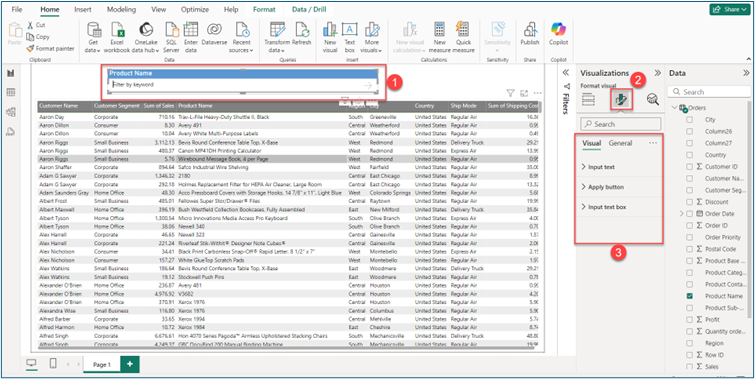
Task: Open the Data / Drill tab
Action: pos(308,10)
